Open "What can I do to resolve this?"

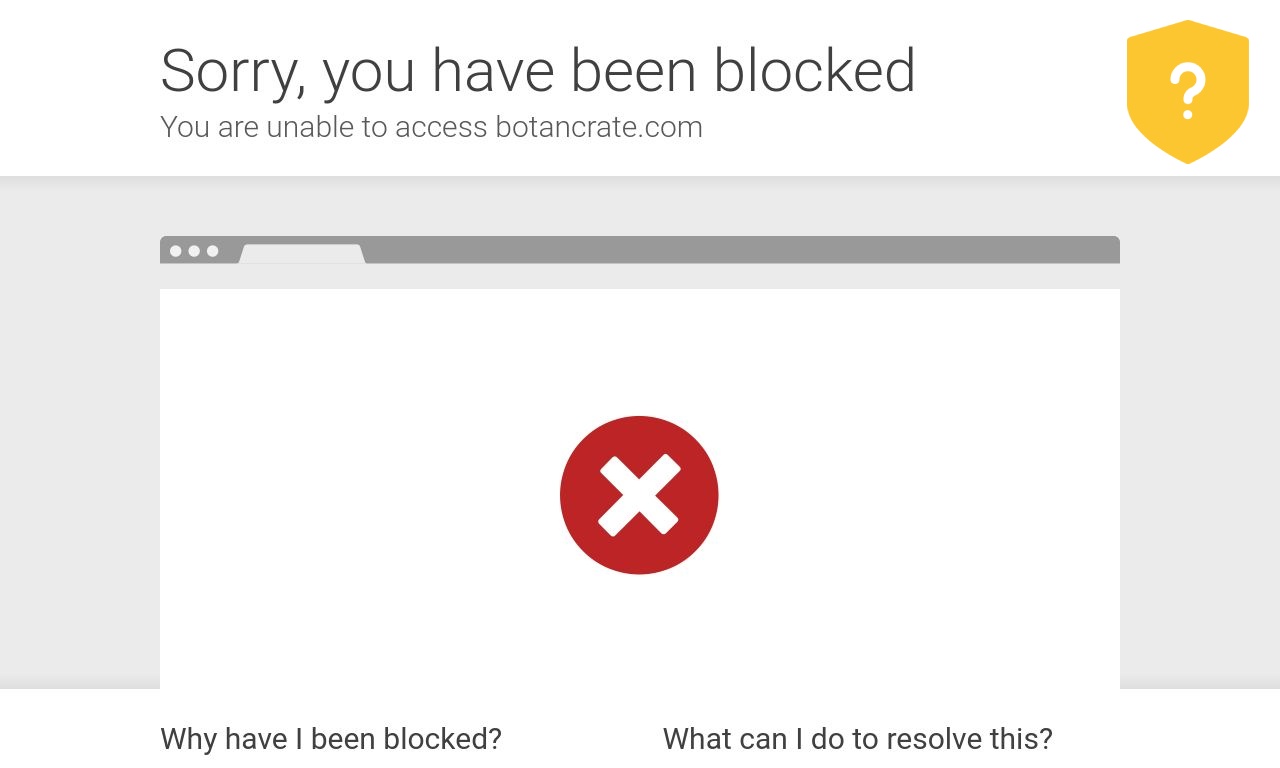[858, 739]
